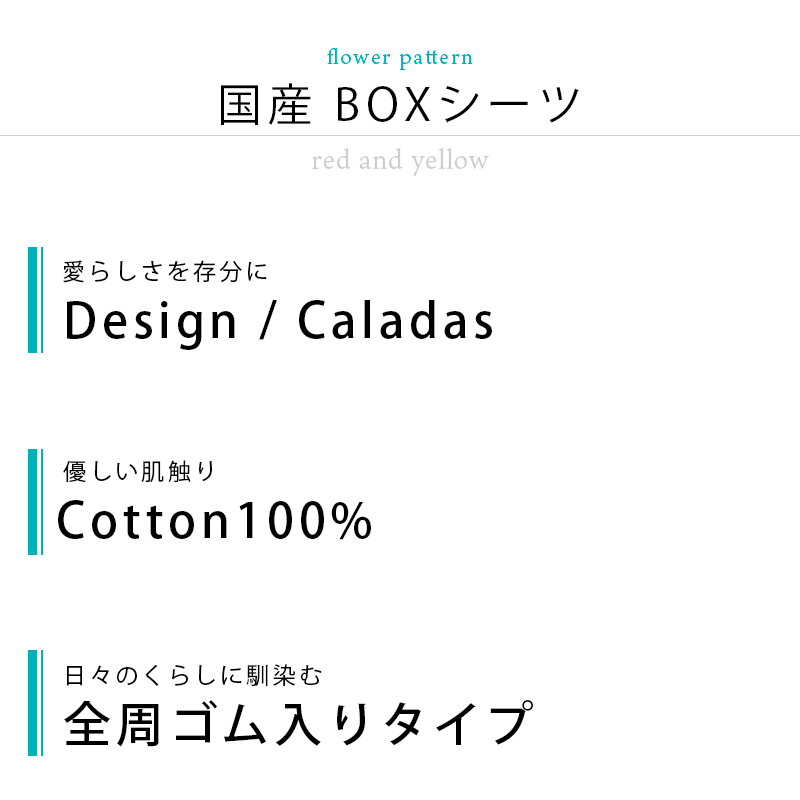
Task: Click the "全周" characters in the bottom heading
Action: tap(111, 725)
